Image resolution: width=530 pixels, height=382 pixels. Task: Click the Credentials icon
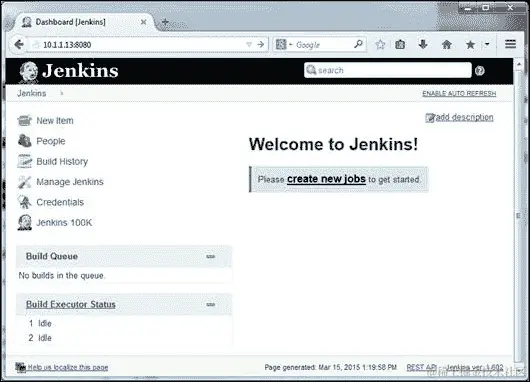pyautogui.click(x=24, y=202)
